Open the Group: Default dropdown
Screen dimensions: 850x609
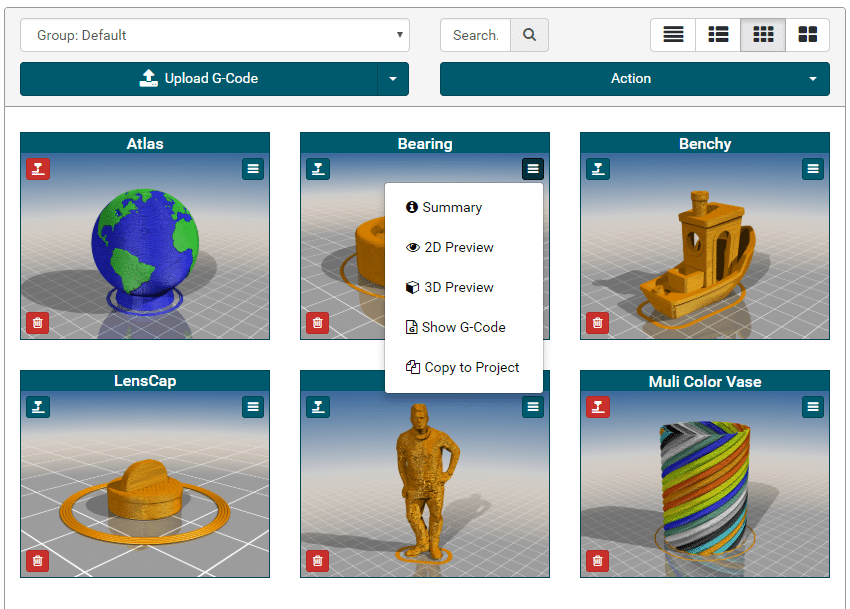[214, 35]
